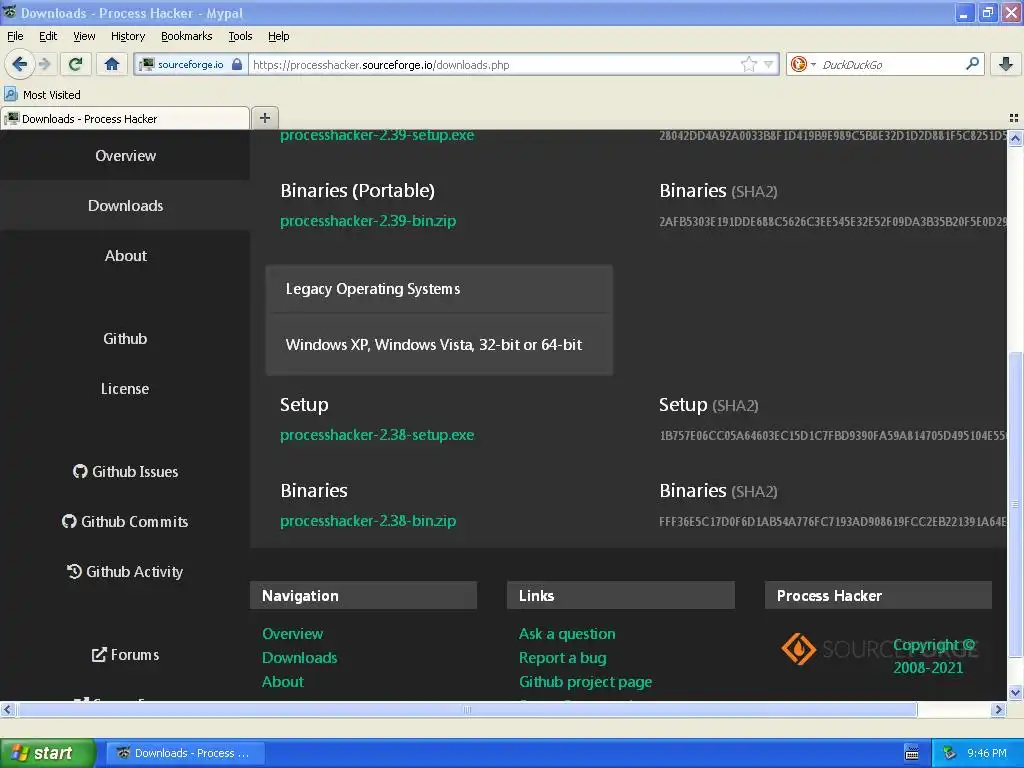Open the DuckDuckGo search engine selector
Viewport: 1024px width, 768px height.
click(x=803, y=64)
